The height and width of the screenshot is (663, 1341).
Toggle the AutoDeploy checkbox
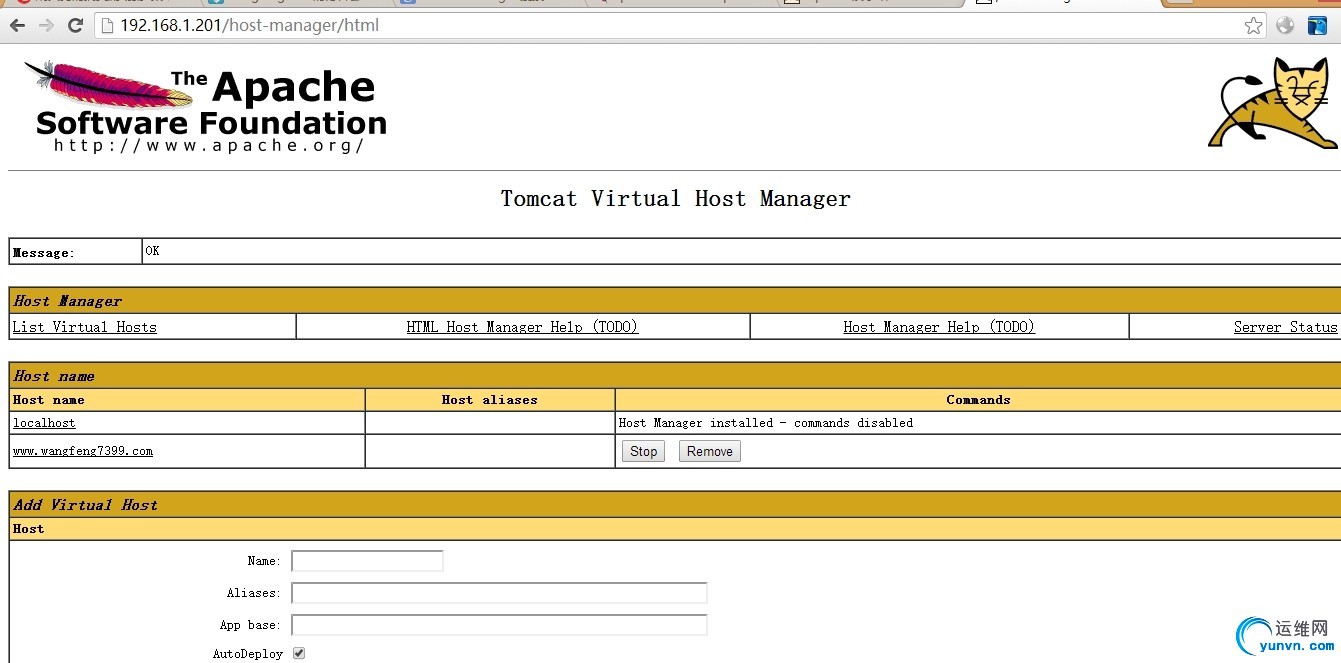tap(298, 653)
